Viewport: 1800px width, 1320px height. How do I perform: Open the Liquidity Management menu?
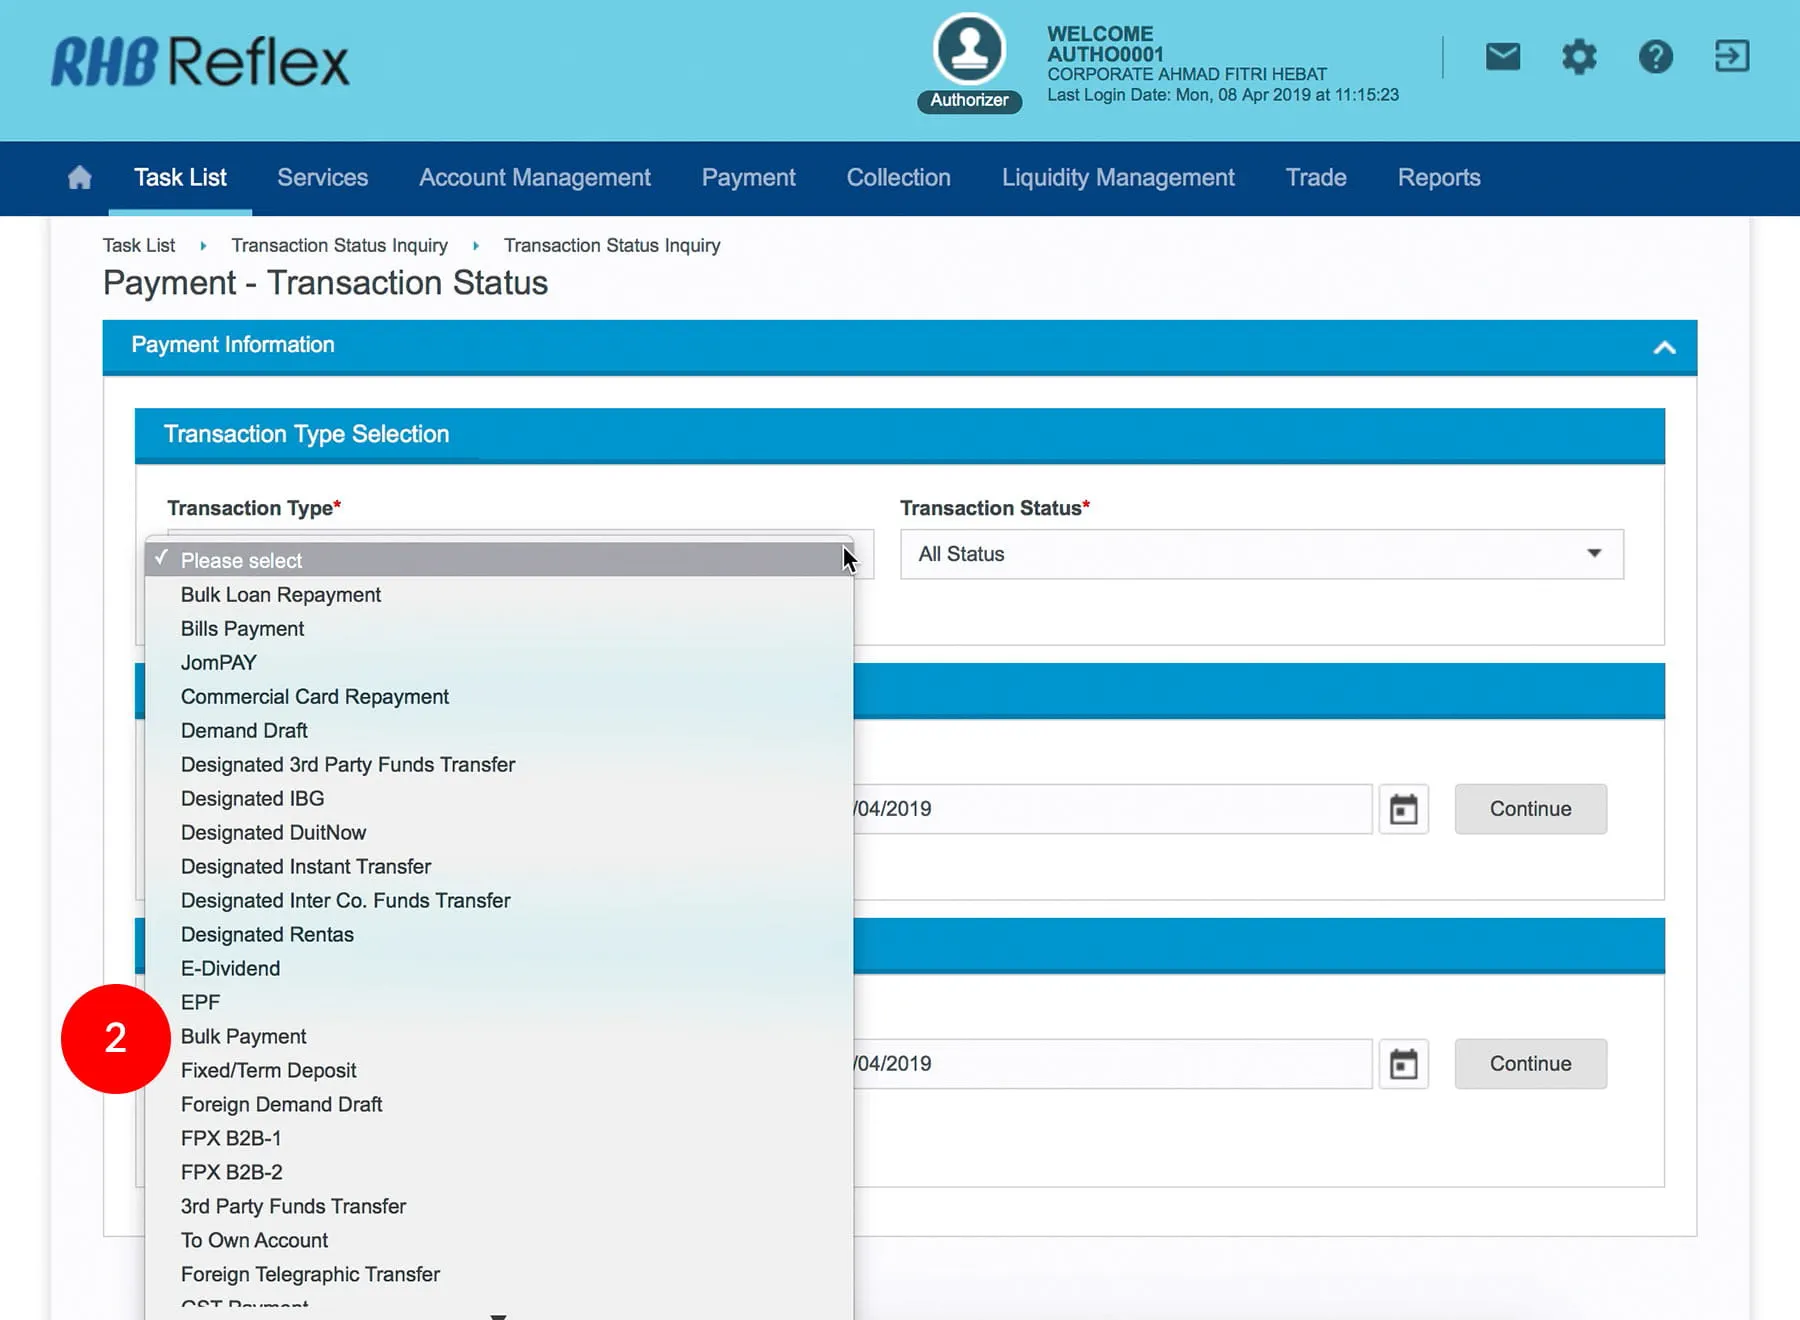pyautogui.click(x=1117, y=178)
